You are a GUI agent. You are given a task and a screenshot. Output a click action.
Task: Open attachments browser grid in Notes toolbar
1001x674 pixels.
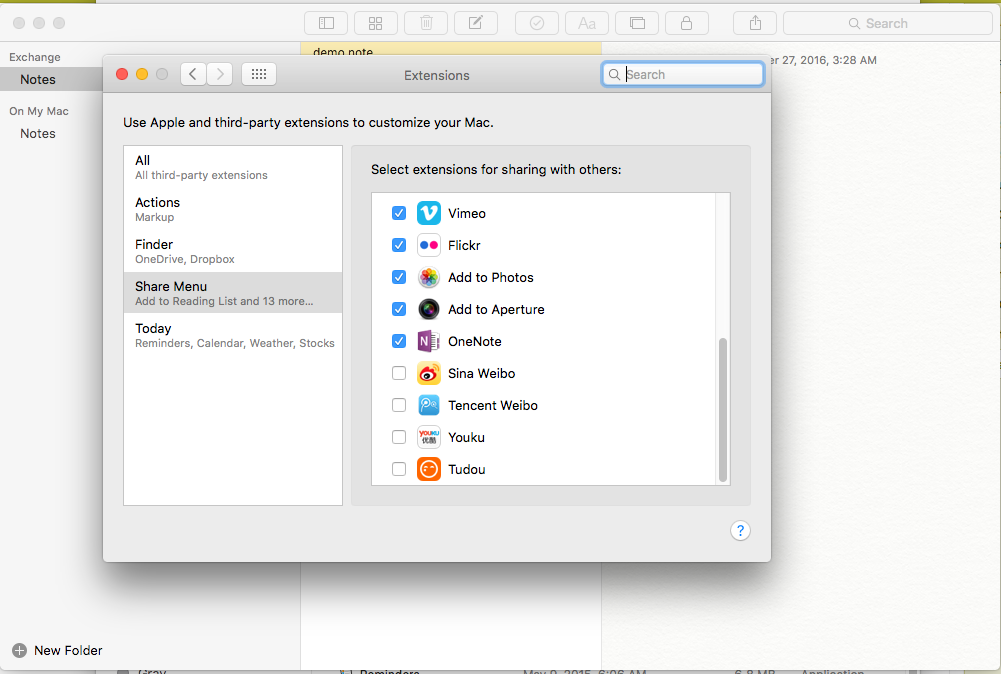(x=375, y=24)
